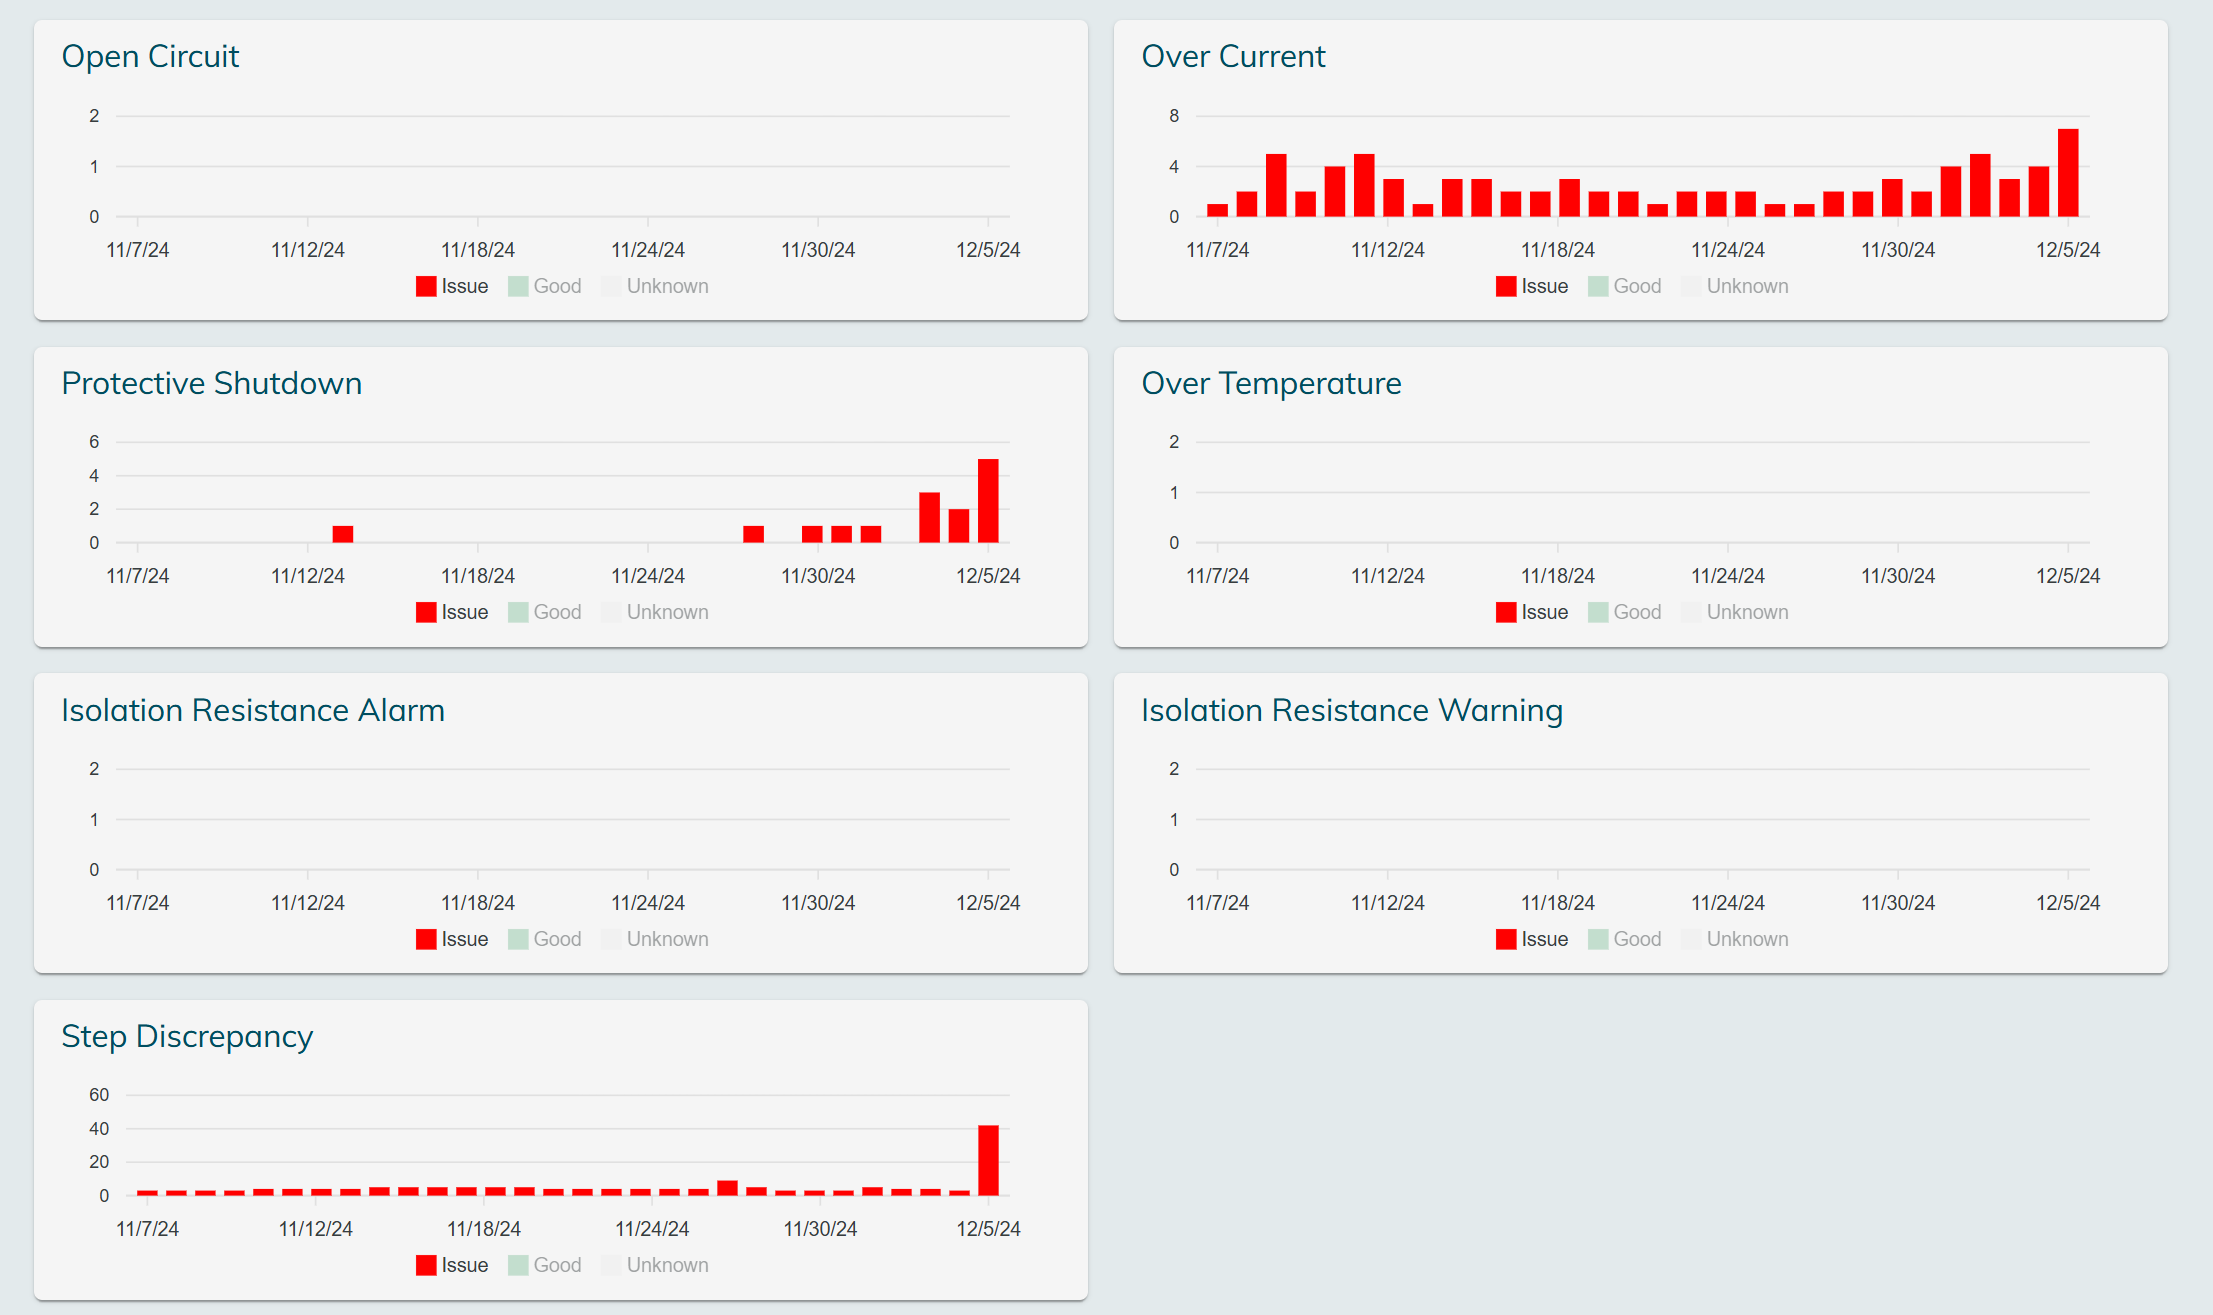Click first bar in Over Current chart
This screenshot has height=1315, width=2213.
pos(1217,210)
